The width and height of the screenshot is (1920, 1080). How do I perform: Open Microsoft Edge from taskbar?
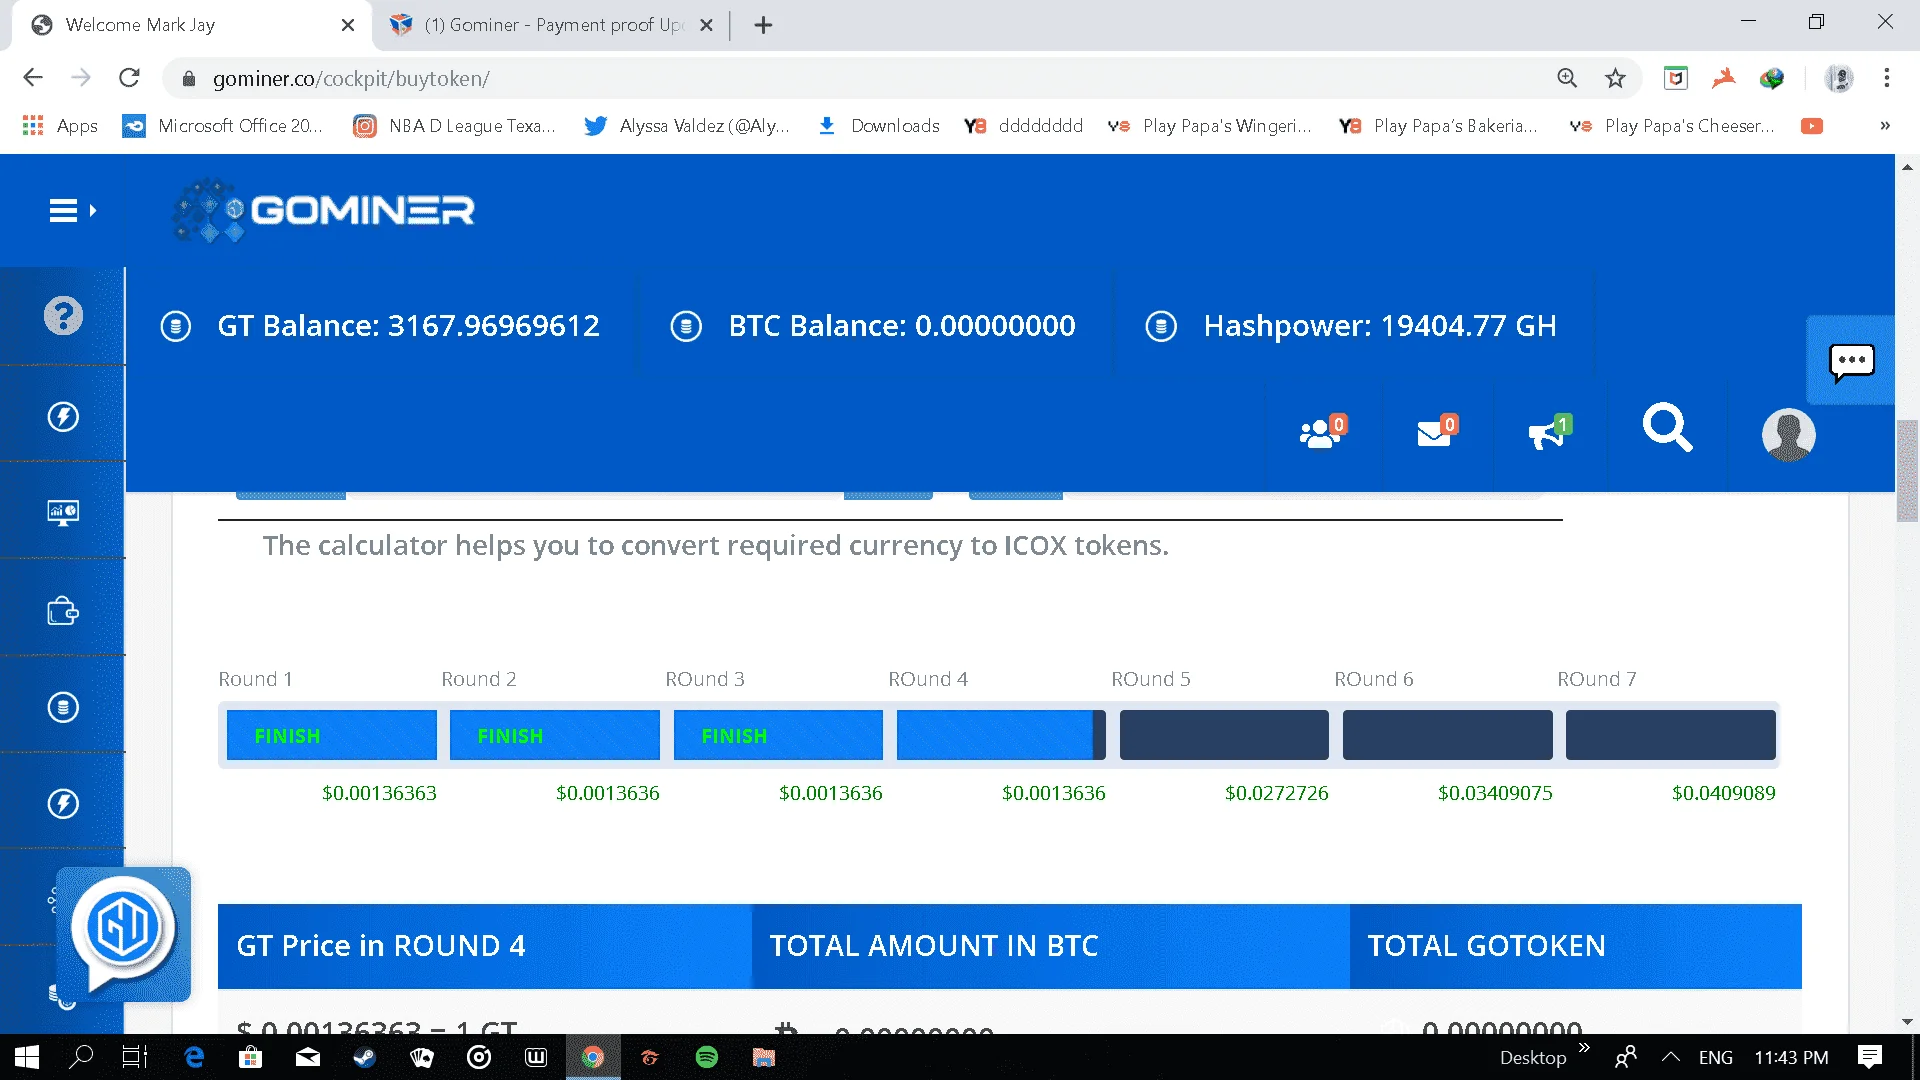point(194,1057)
